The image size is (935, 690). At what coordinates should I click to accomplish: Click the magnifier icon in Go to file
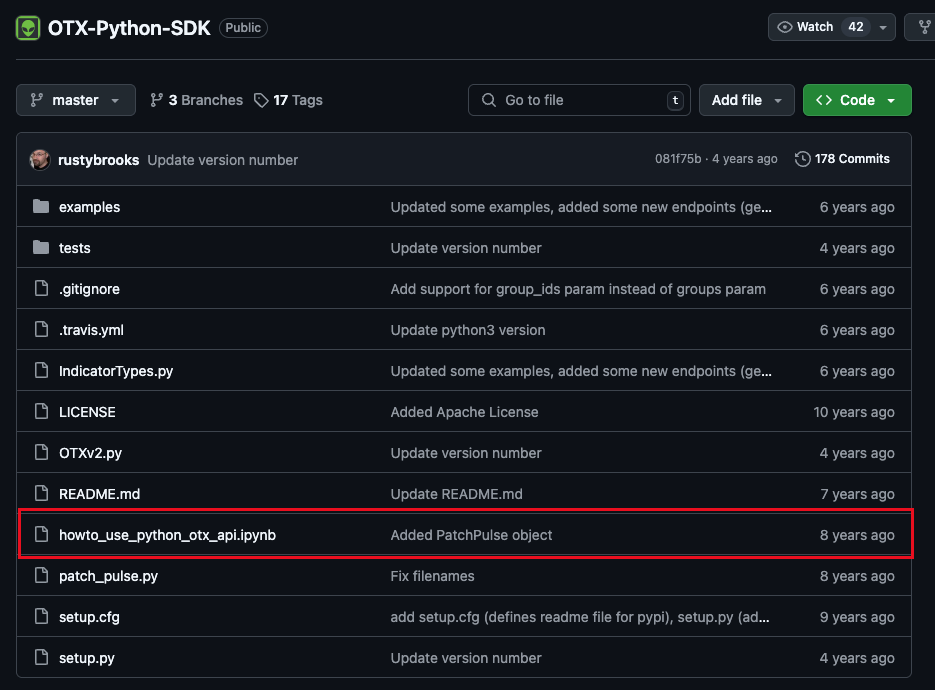coord(488,100)
